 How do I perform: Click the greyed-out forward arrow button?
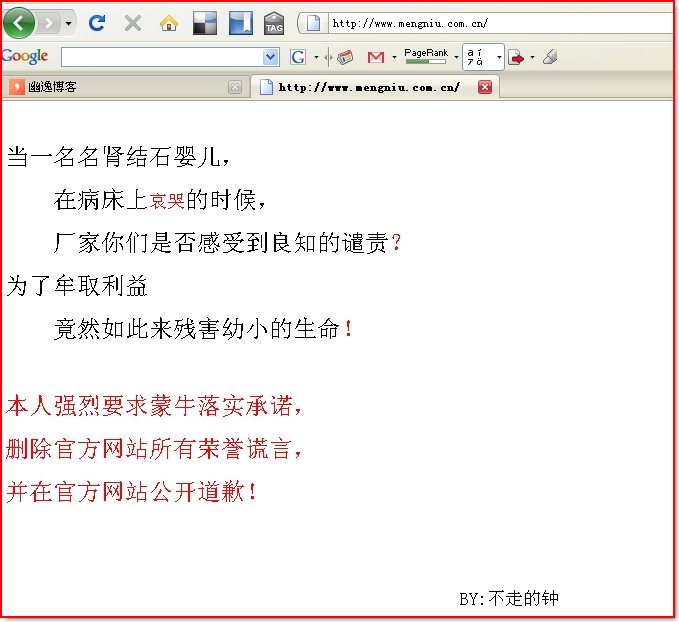[49, 23]
